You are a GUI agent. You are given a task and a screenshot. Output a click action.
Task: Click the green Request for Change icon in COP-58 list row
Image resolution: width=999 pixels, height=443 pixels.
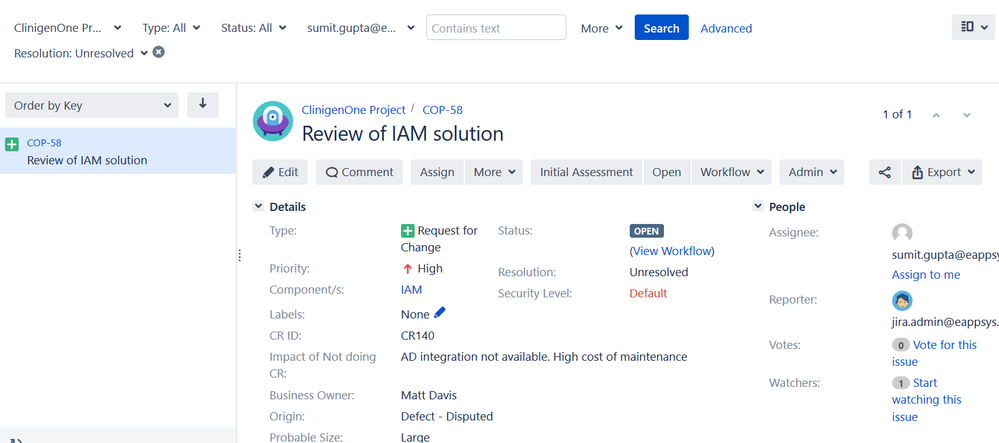point(12,145)
